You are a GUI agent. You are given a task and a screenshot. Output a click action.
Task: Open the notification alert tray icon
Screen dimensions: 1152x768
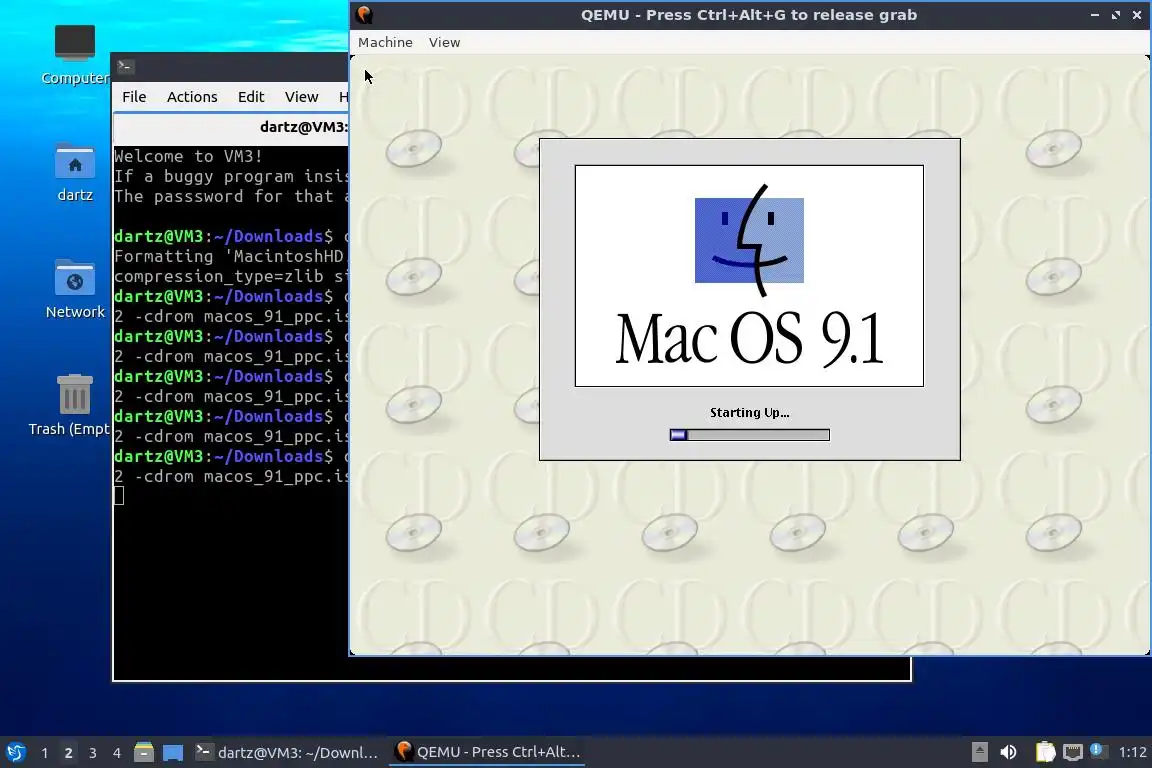1097,750
